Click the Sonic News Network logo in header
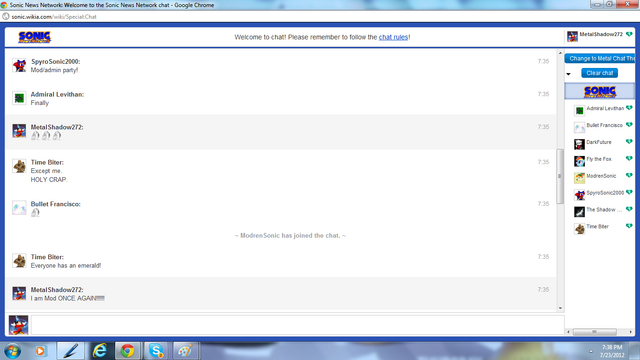 35,37
